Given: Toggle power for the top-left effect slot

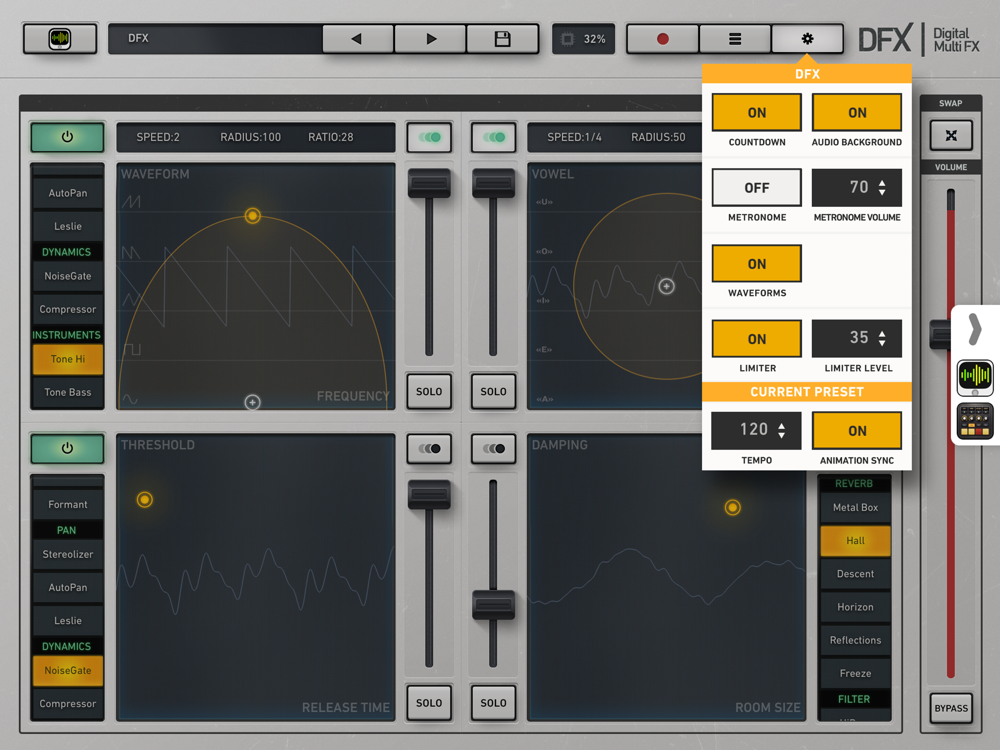Looking at the screenshot, I should 67,137.
